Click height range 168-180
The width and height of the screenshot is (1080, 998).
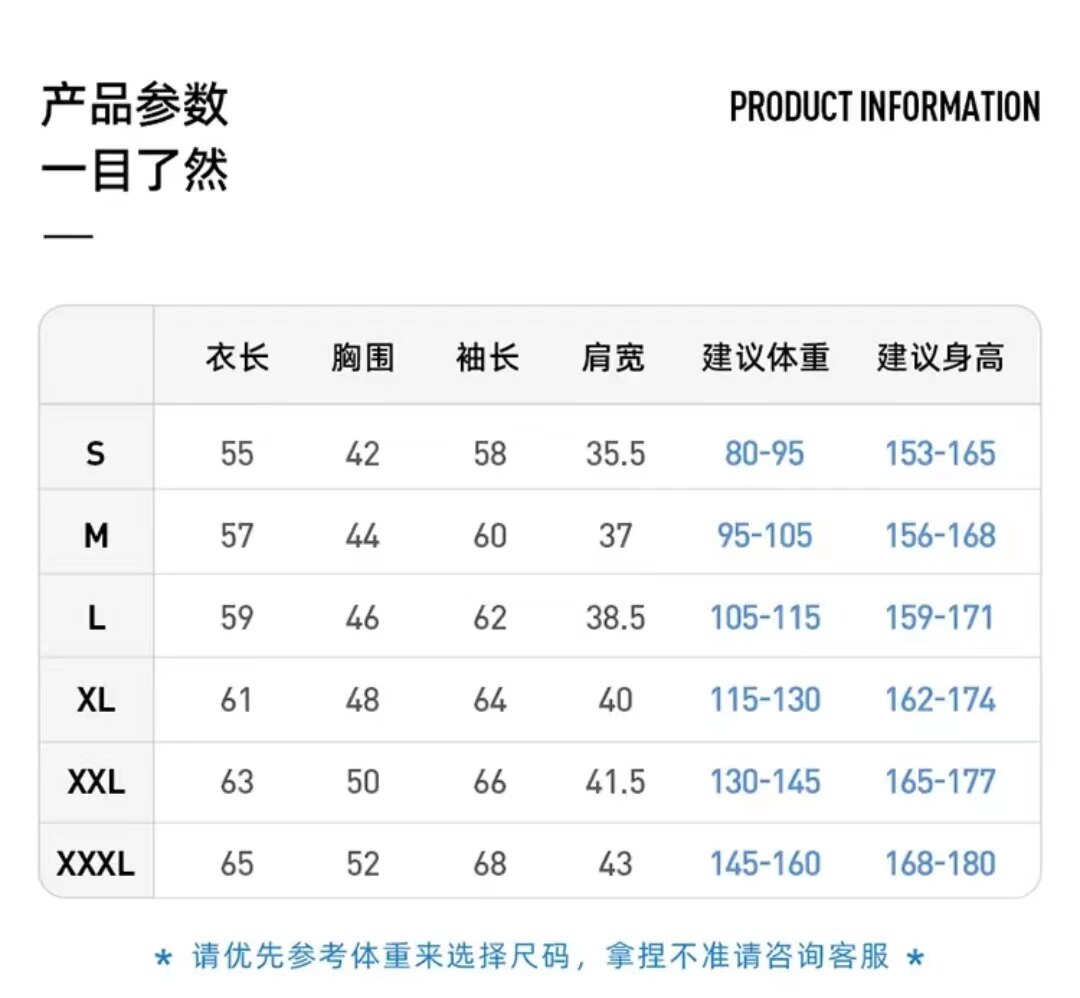(x=940, y=864)
